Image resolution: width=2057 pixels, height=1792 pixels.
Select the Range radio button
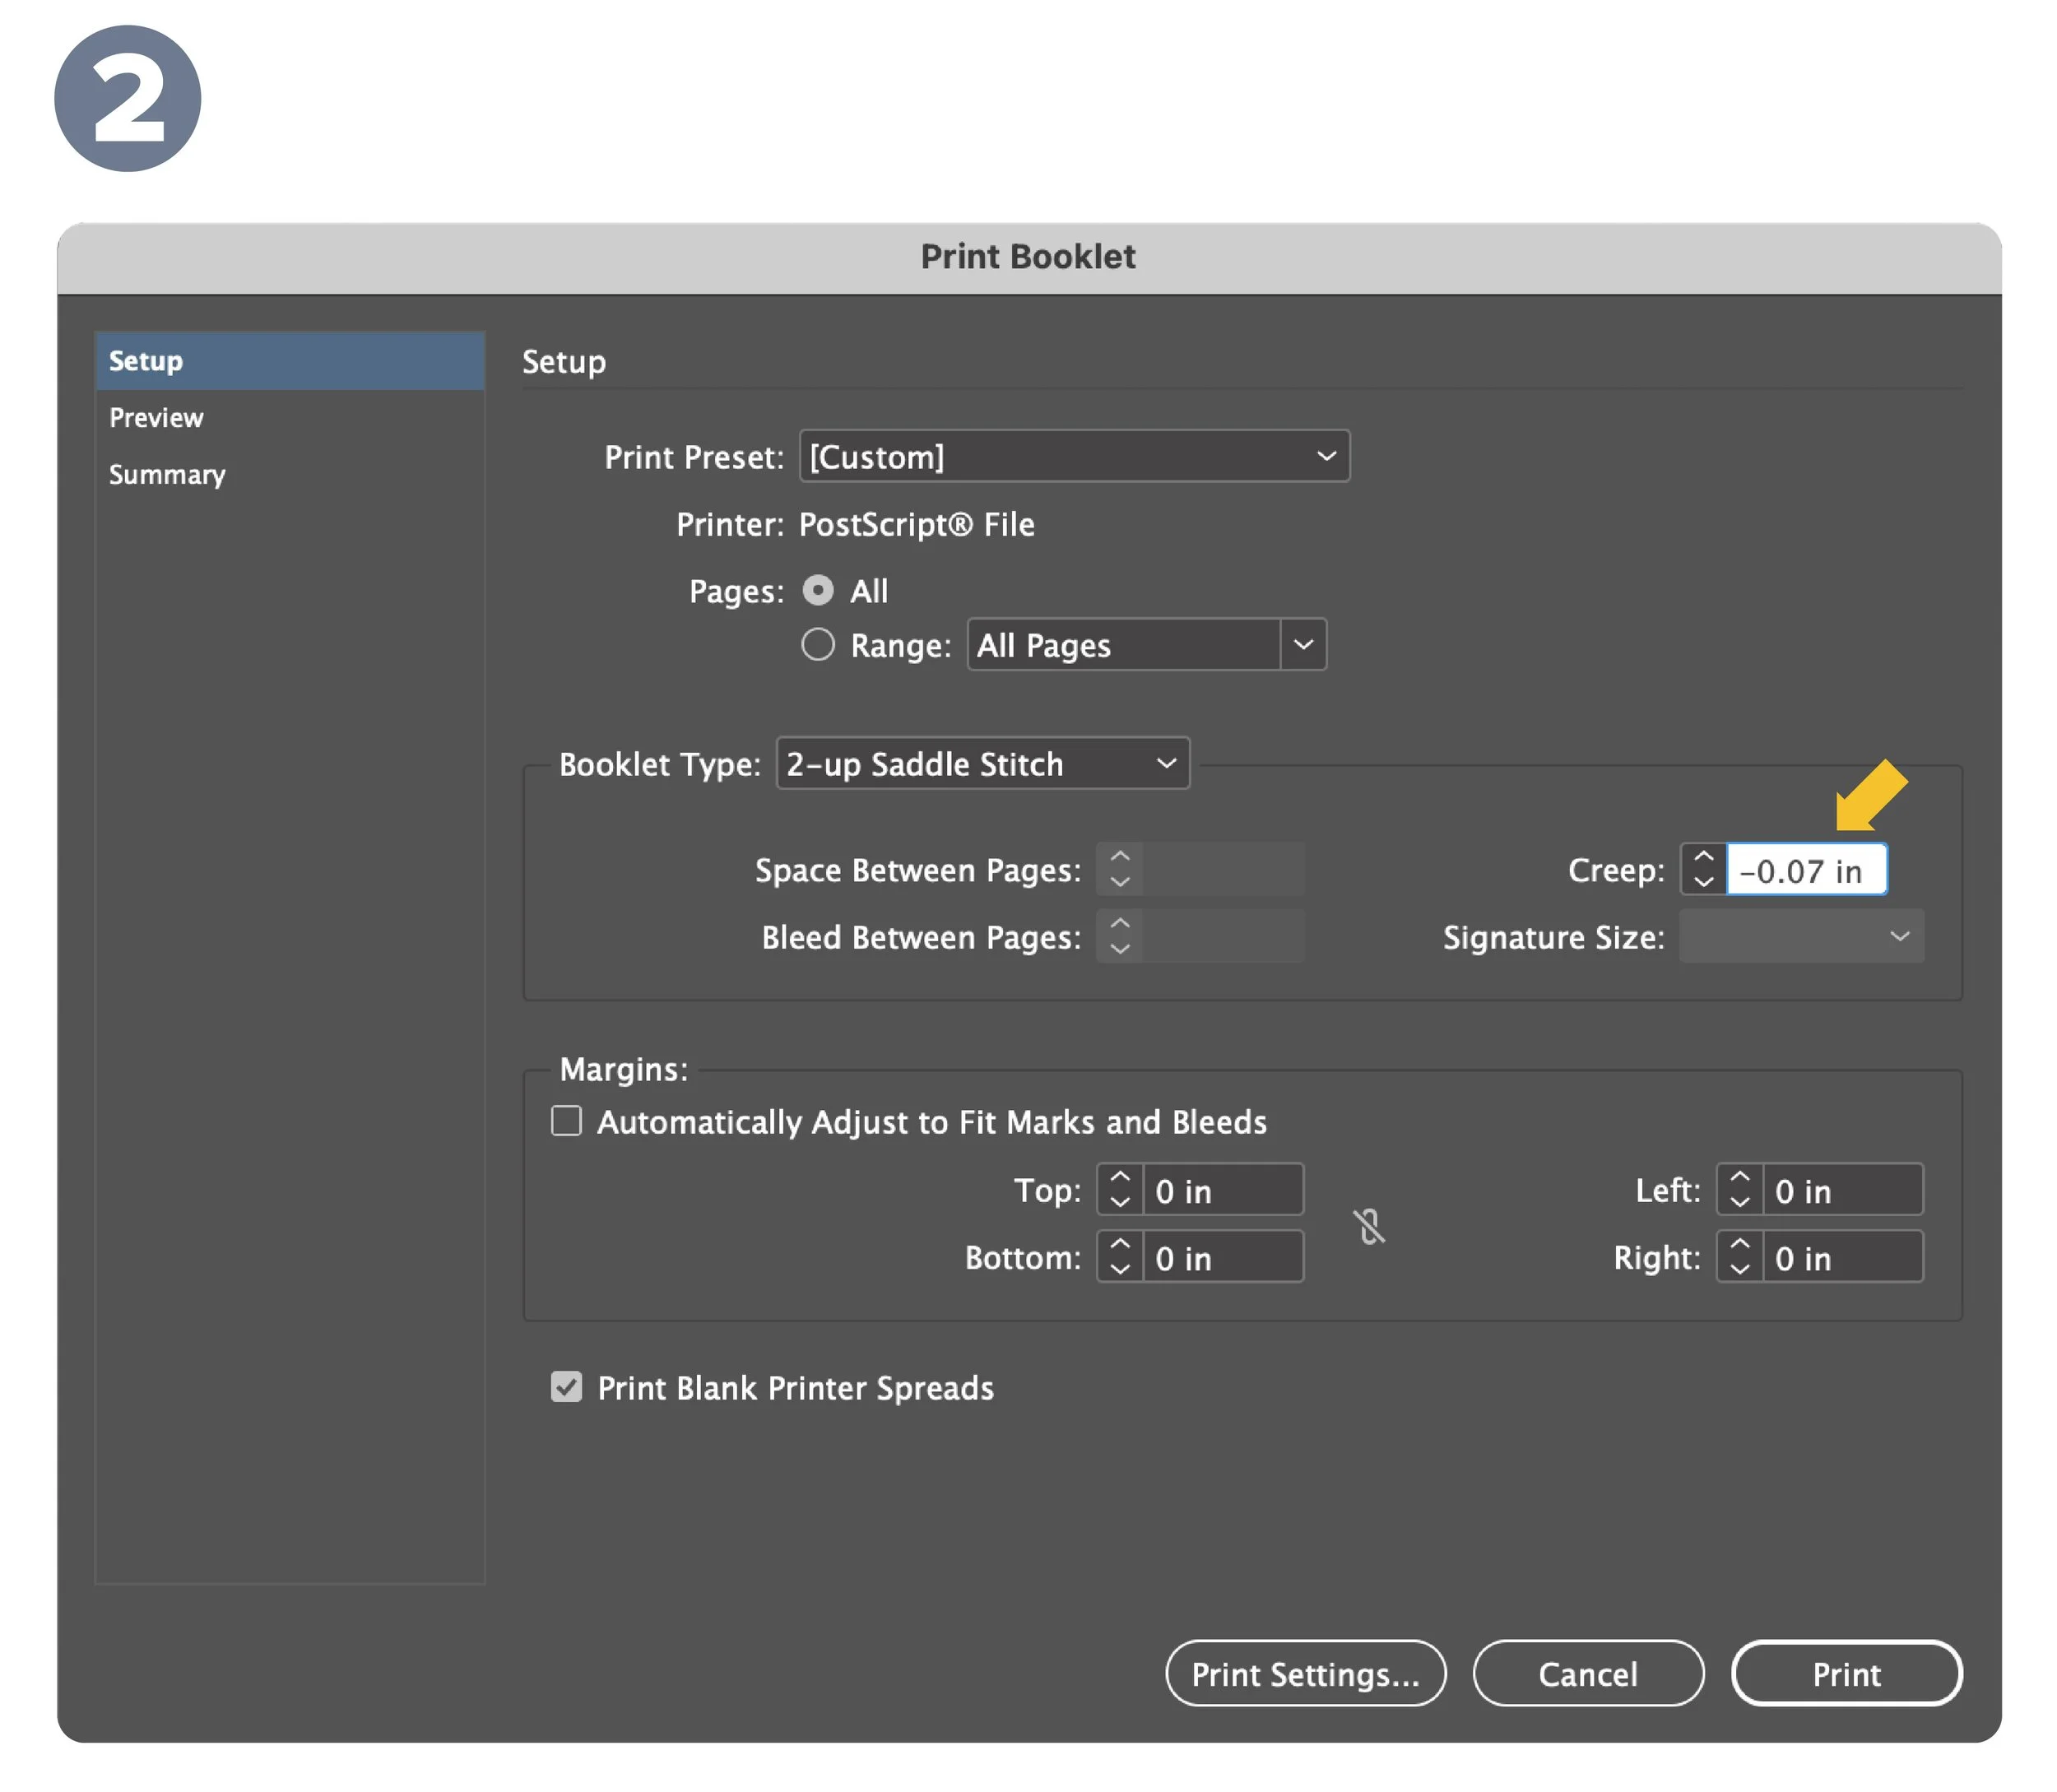[818, 645]
